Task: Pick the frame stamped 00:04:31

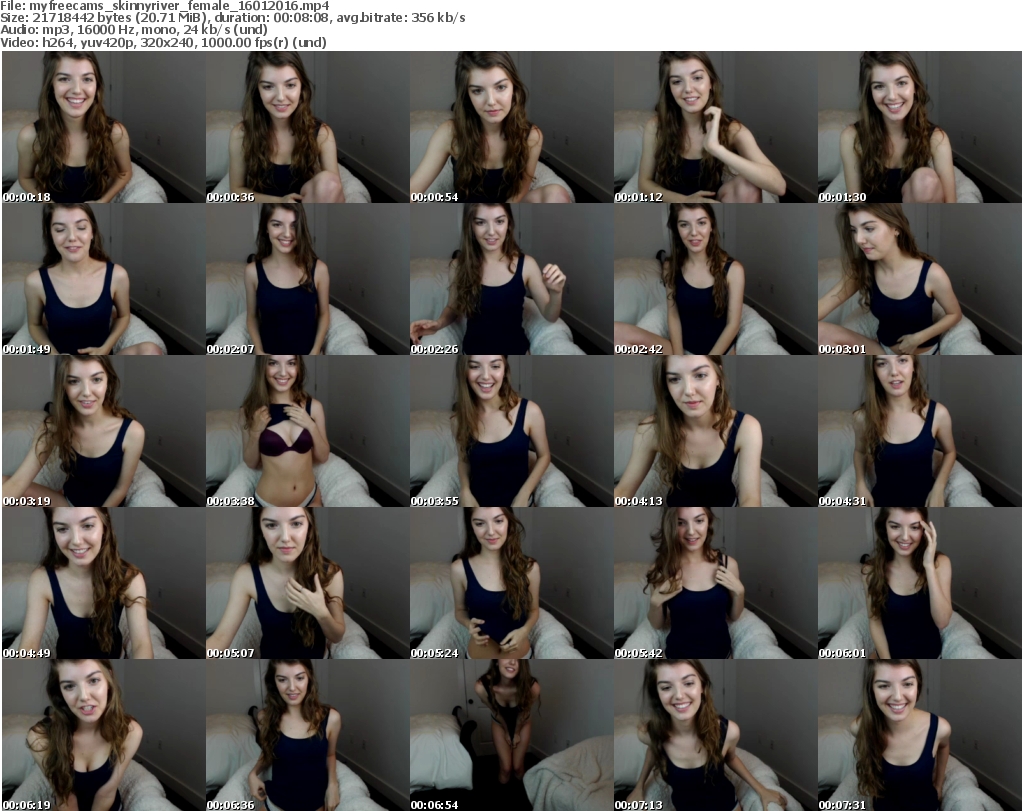Action: coord(920,432)
